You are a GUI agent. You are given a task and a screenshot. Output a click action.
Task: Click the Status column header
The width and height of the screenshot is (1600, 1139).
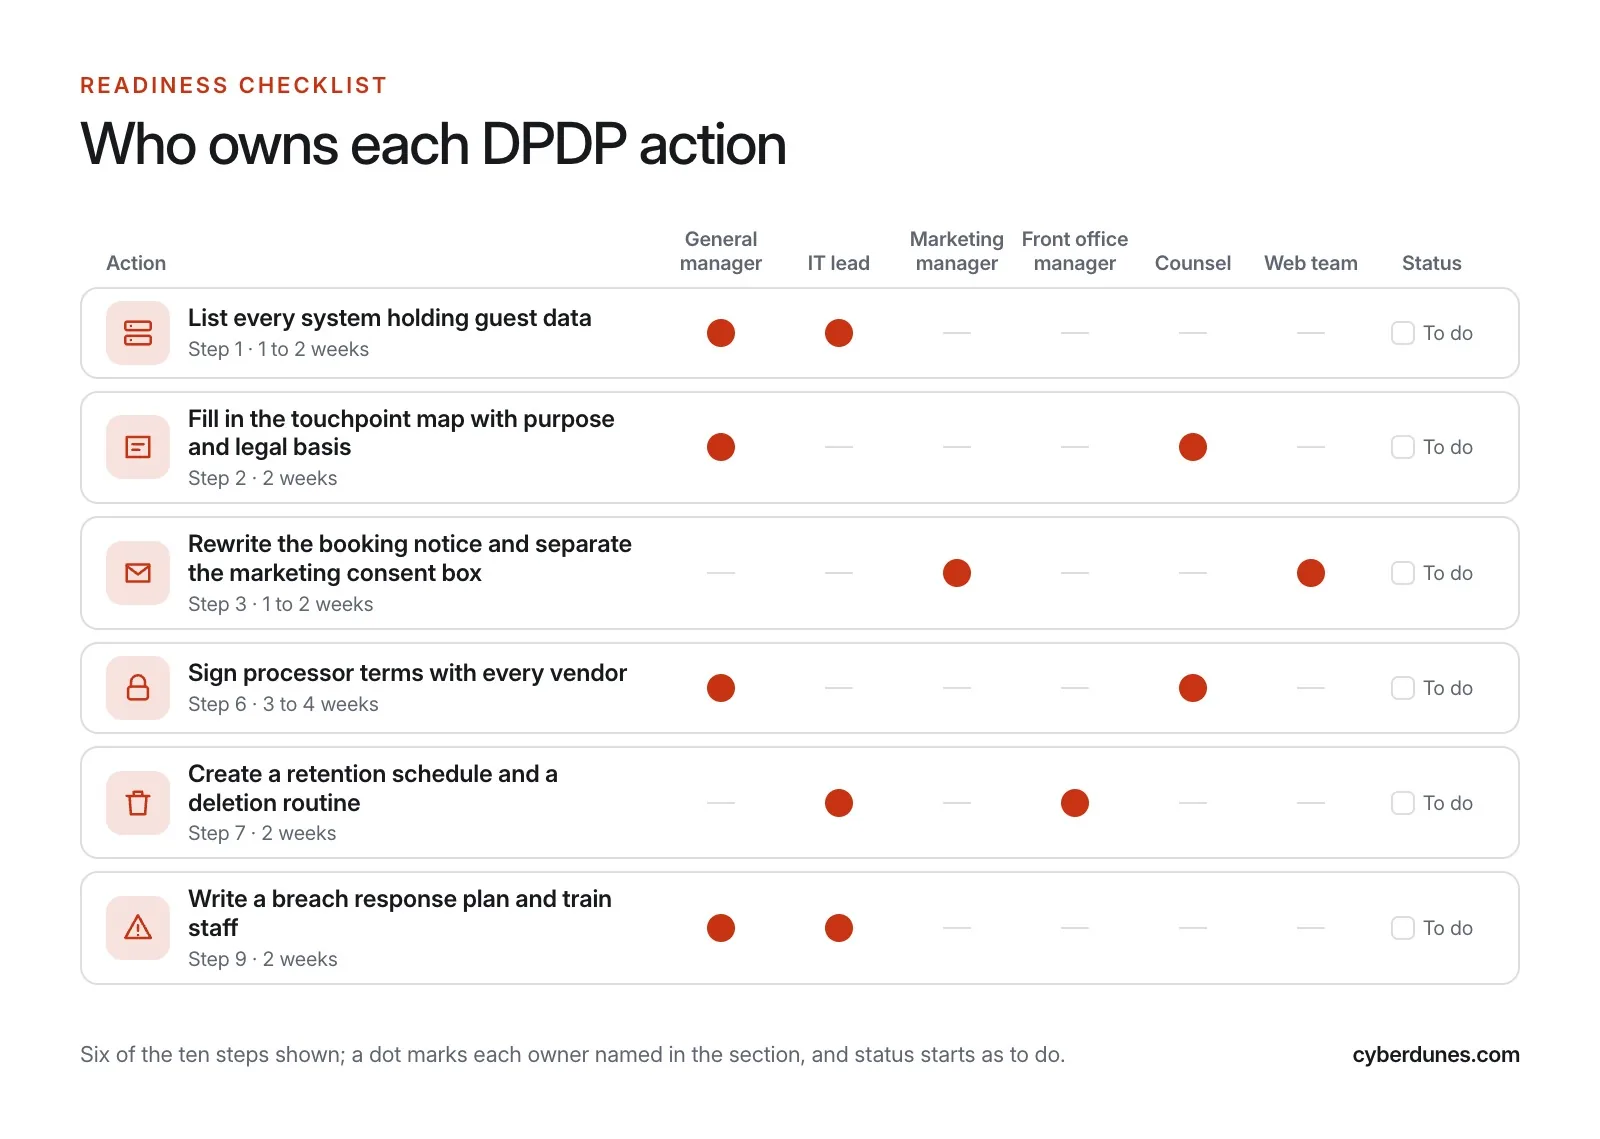(1432, 263)
